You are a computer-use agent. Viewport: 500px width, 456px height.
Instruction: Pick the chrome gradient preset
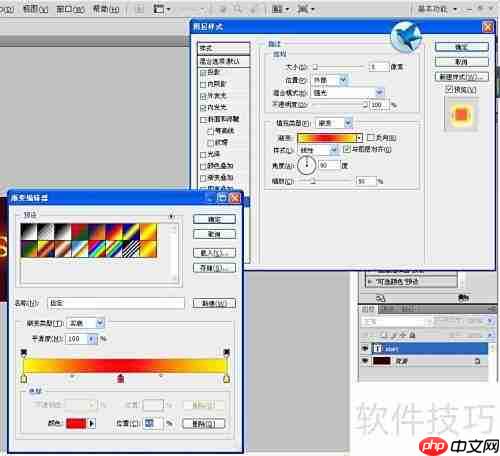80,249
